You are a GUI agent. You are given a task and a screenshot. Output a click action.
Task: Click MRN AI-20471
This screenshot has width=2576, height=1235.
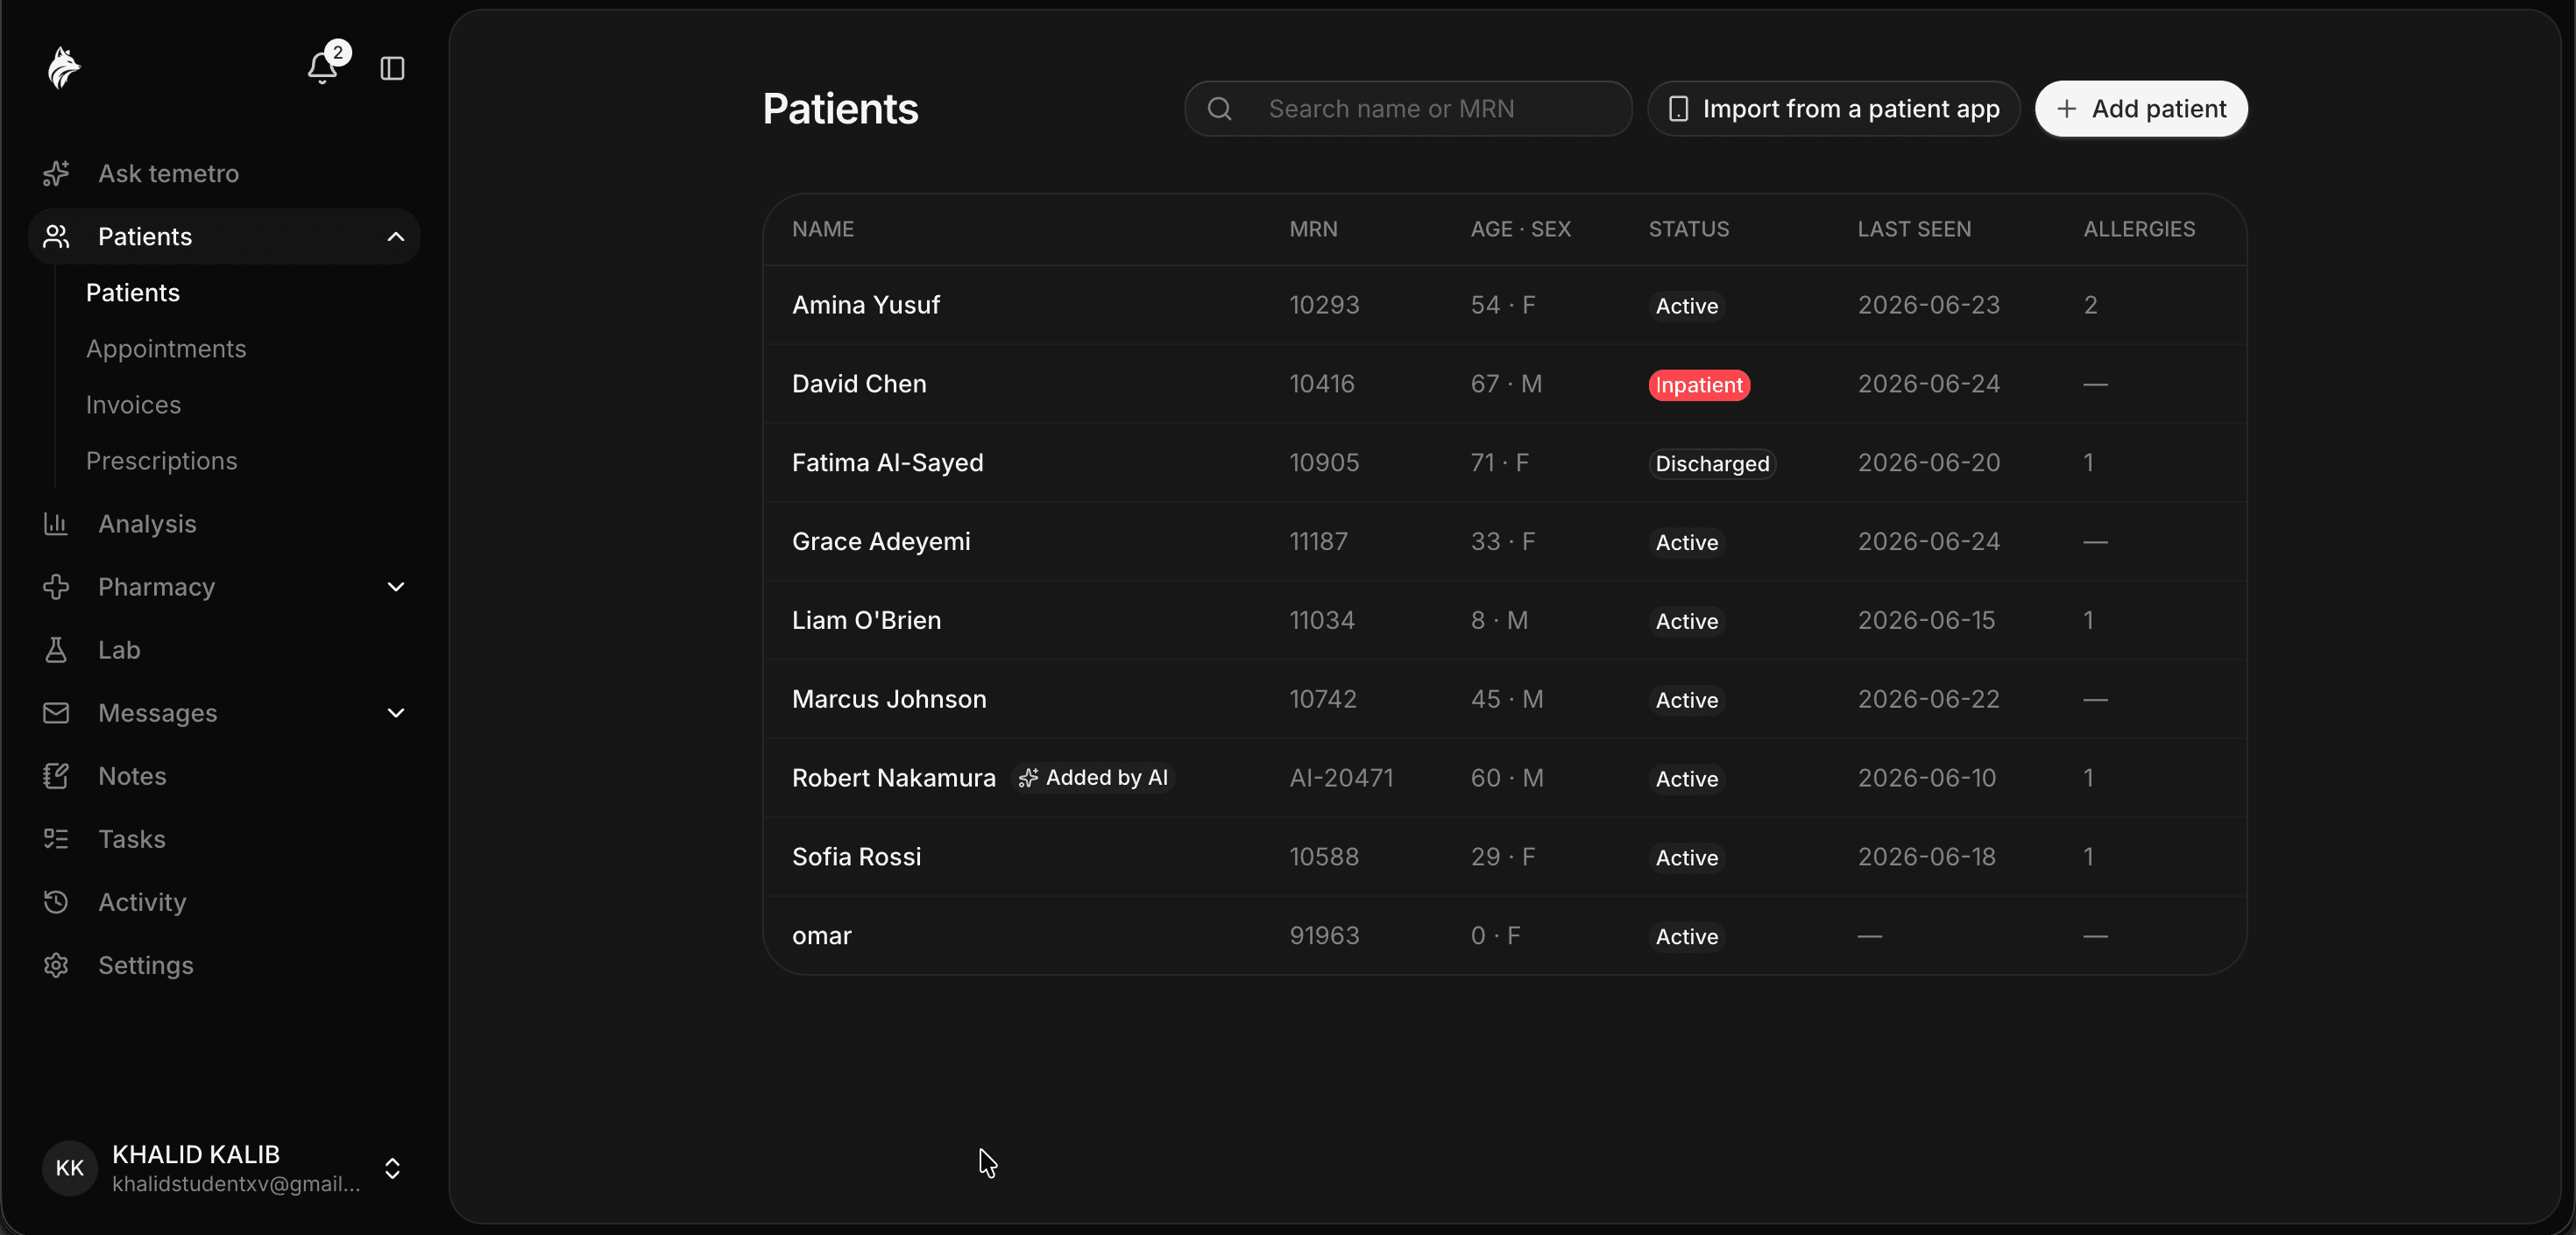pos(1341,778)
